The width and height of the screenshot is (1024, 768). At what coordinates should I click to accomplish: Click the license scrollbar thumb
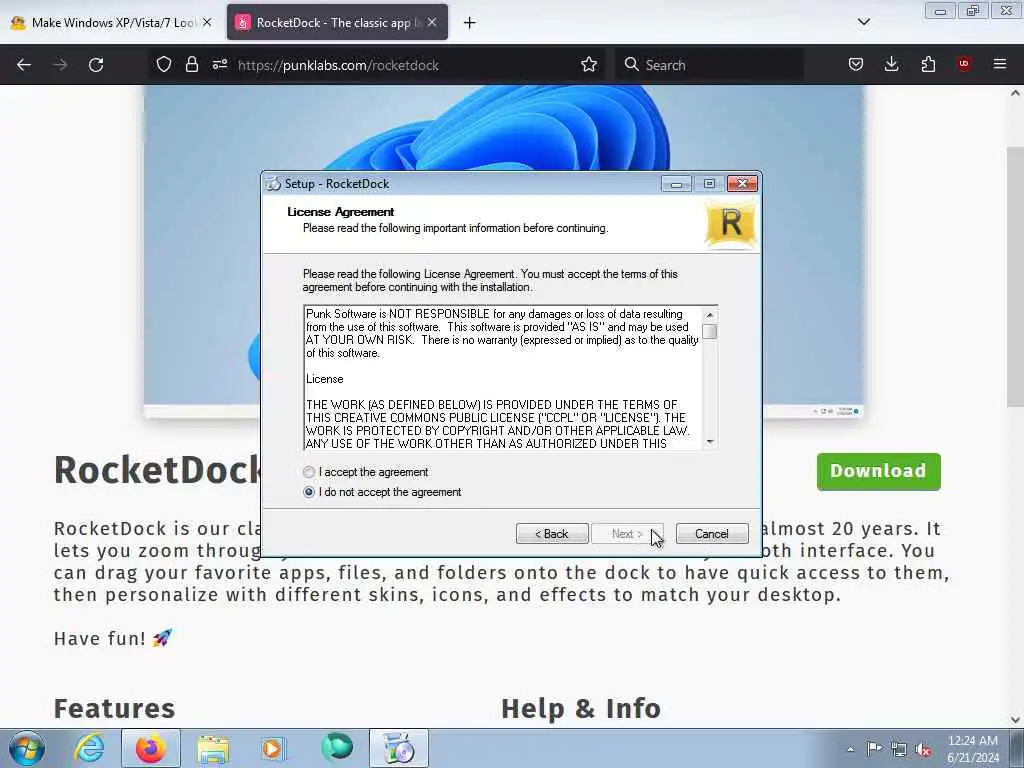click(709, 332)
